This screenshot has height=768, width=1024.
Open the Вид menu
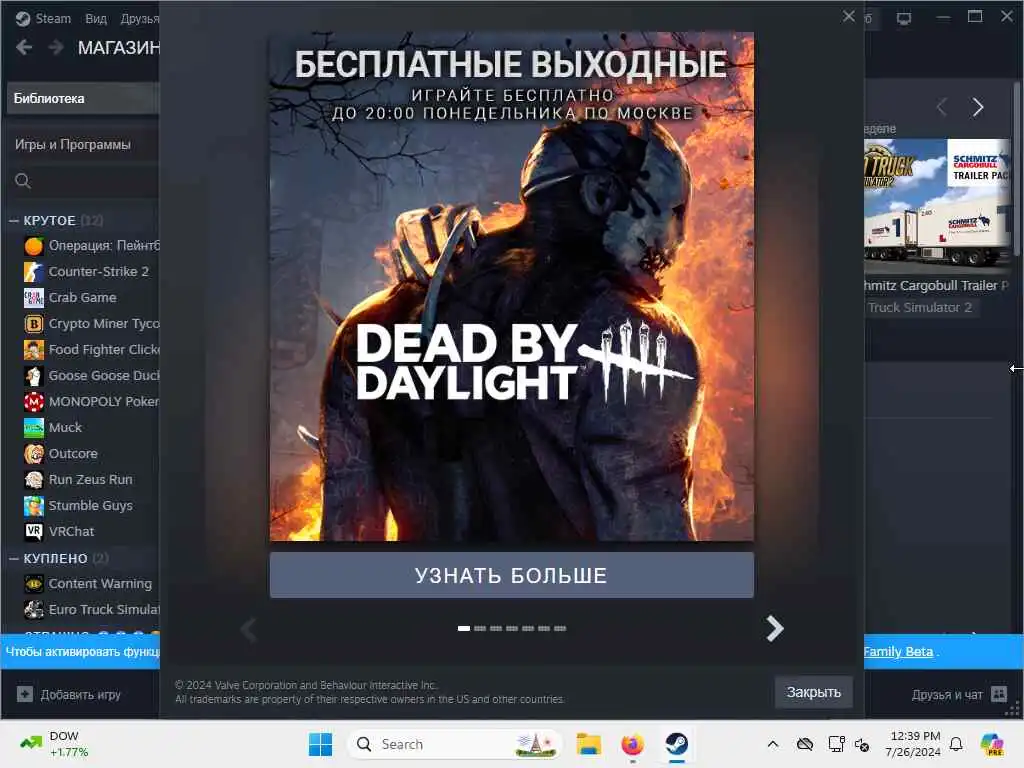point(95,18)
